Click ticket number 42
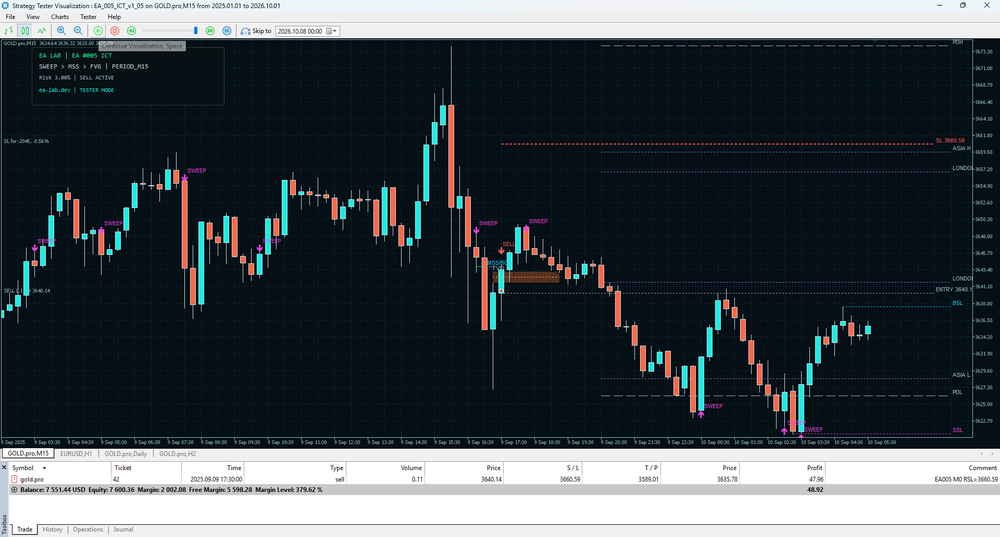 (116, 479)
